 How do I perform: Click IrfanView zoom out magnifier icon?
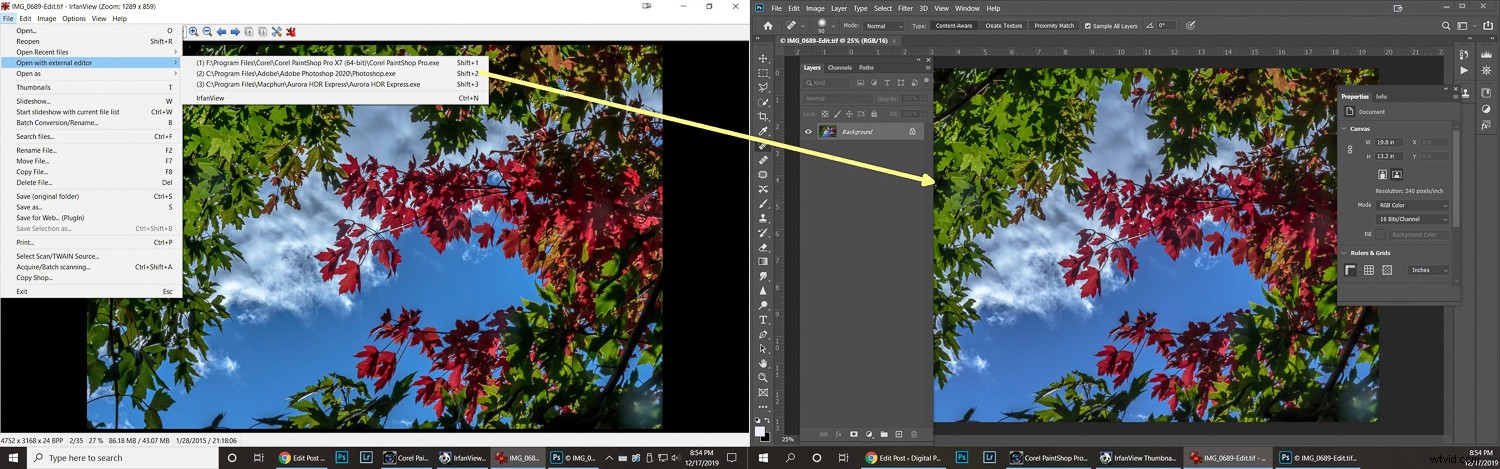[207, 32]
